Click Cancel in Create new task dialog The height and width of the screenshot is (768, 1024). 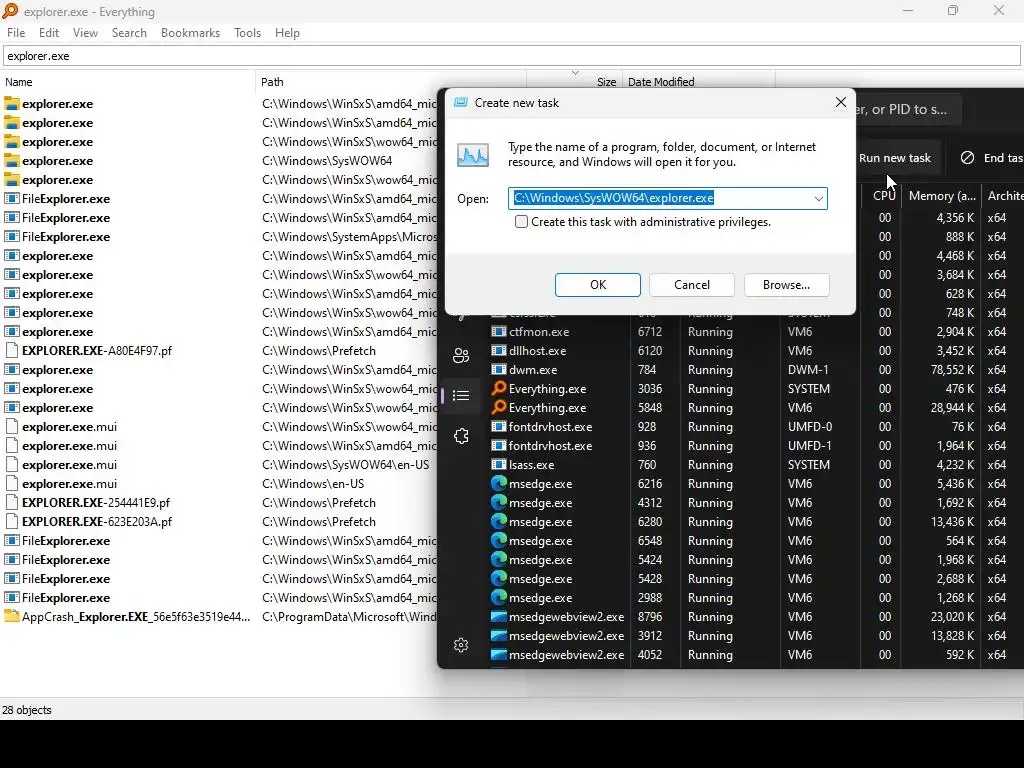(692, 285)
